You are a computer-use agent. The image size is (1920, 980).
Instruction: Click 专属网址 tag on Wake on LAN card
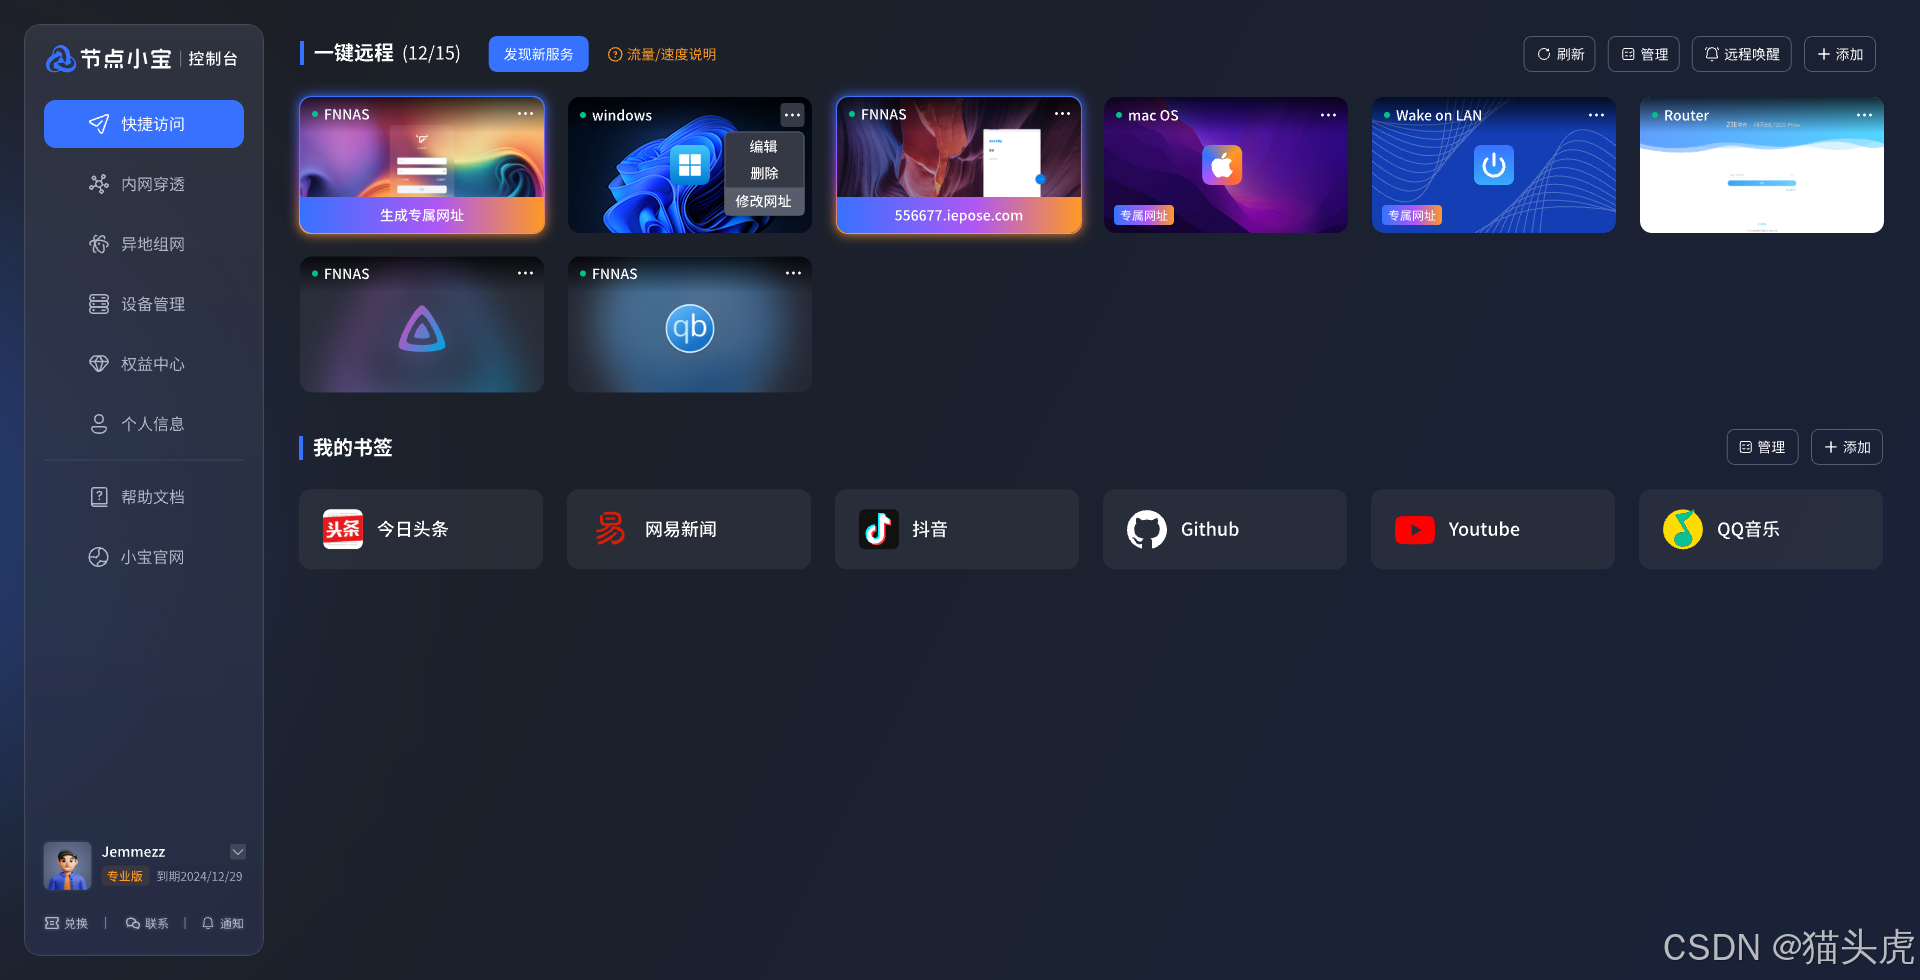tap(1412, 215)
